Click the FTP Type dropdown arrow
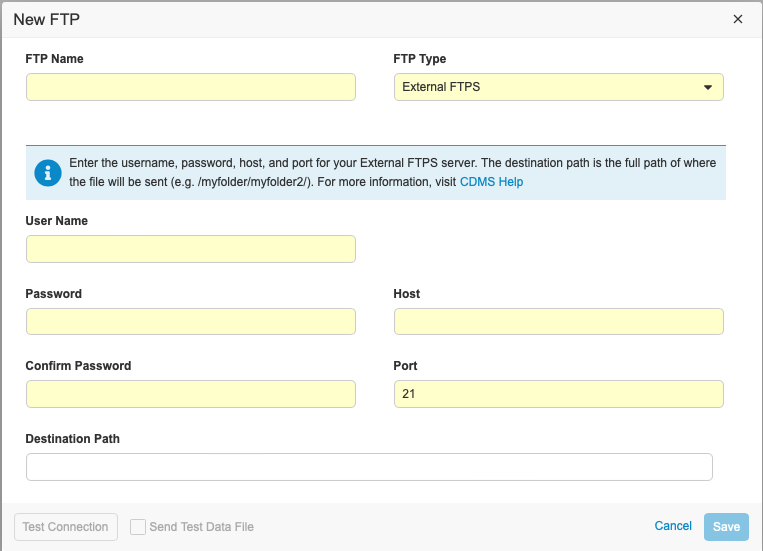Viewport: 763px width, 551px height. point(708,87)
